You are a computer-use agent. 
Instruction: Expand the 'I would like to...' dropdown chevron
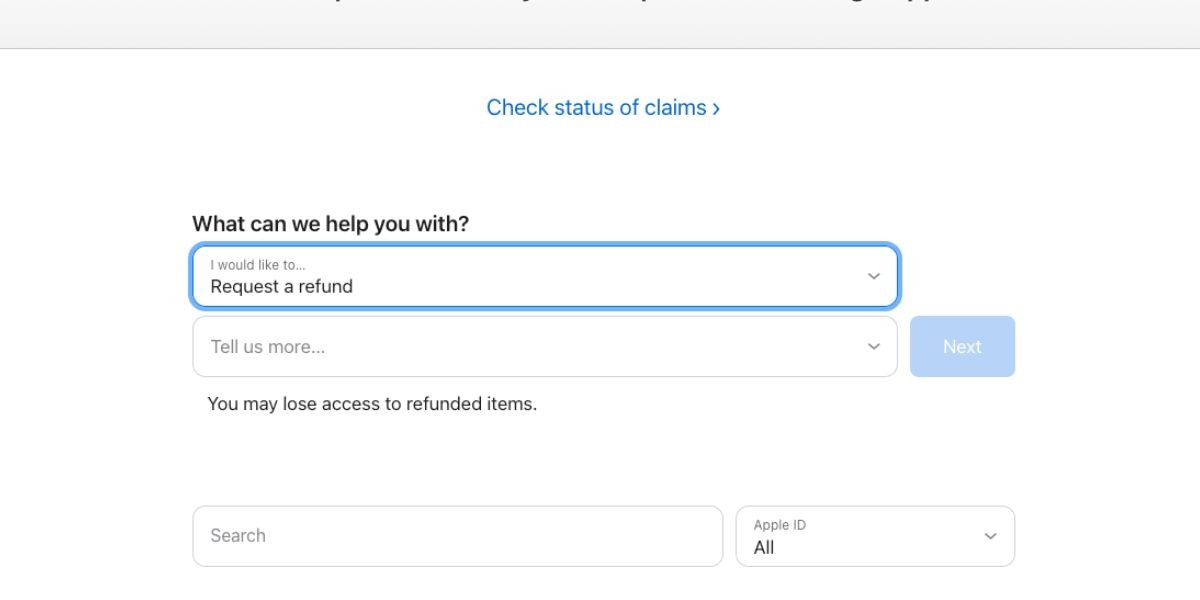coord(873,275)
